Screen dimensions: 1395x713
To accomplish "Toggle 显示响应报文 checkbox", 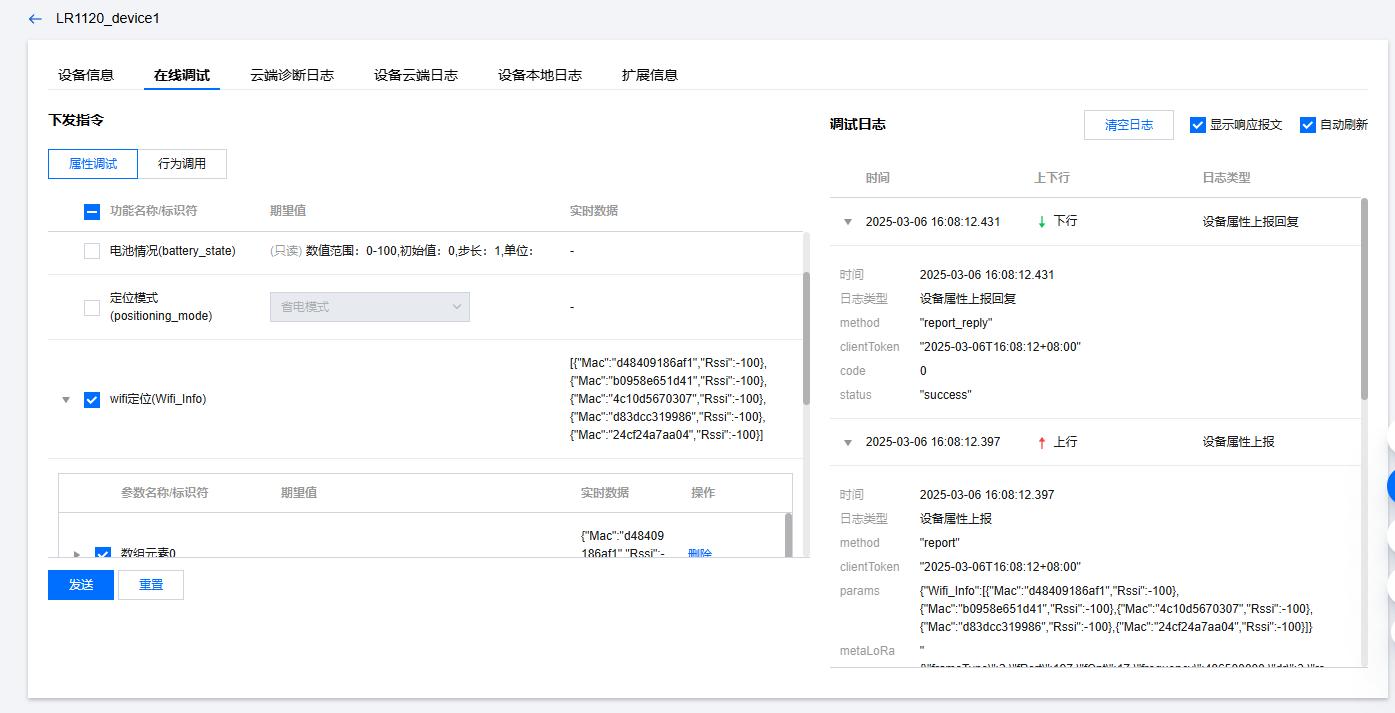I will [x=1198, y=125].
